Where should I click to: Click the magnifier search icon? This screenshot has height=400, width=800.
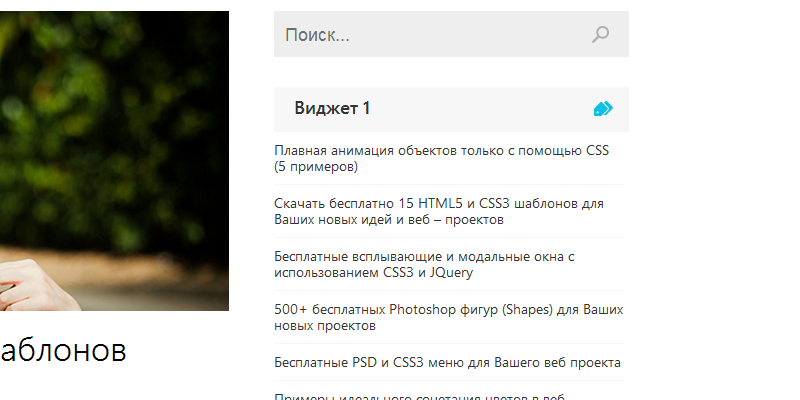601,35
